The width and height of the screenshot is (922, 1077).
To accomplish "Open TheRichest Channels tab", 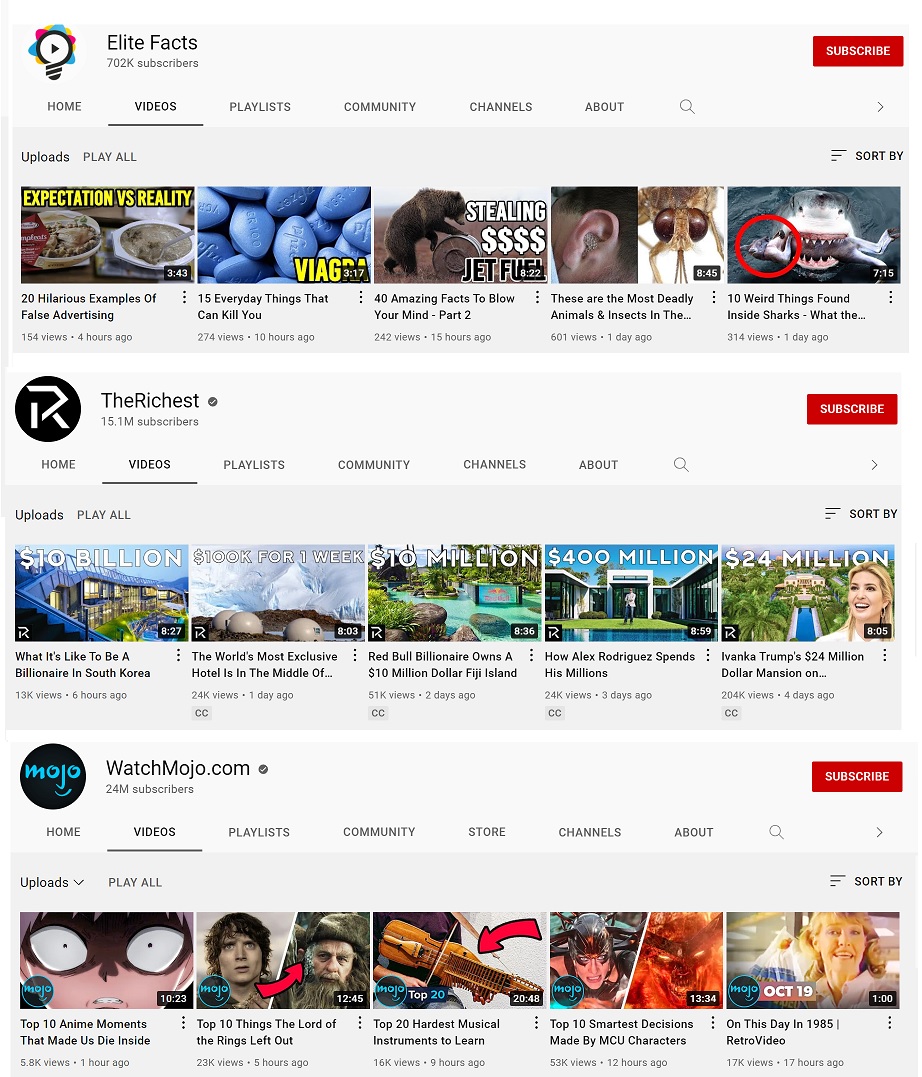I will pyautogui.click(x=495, y=464).
